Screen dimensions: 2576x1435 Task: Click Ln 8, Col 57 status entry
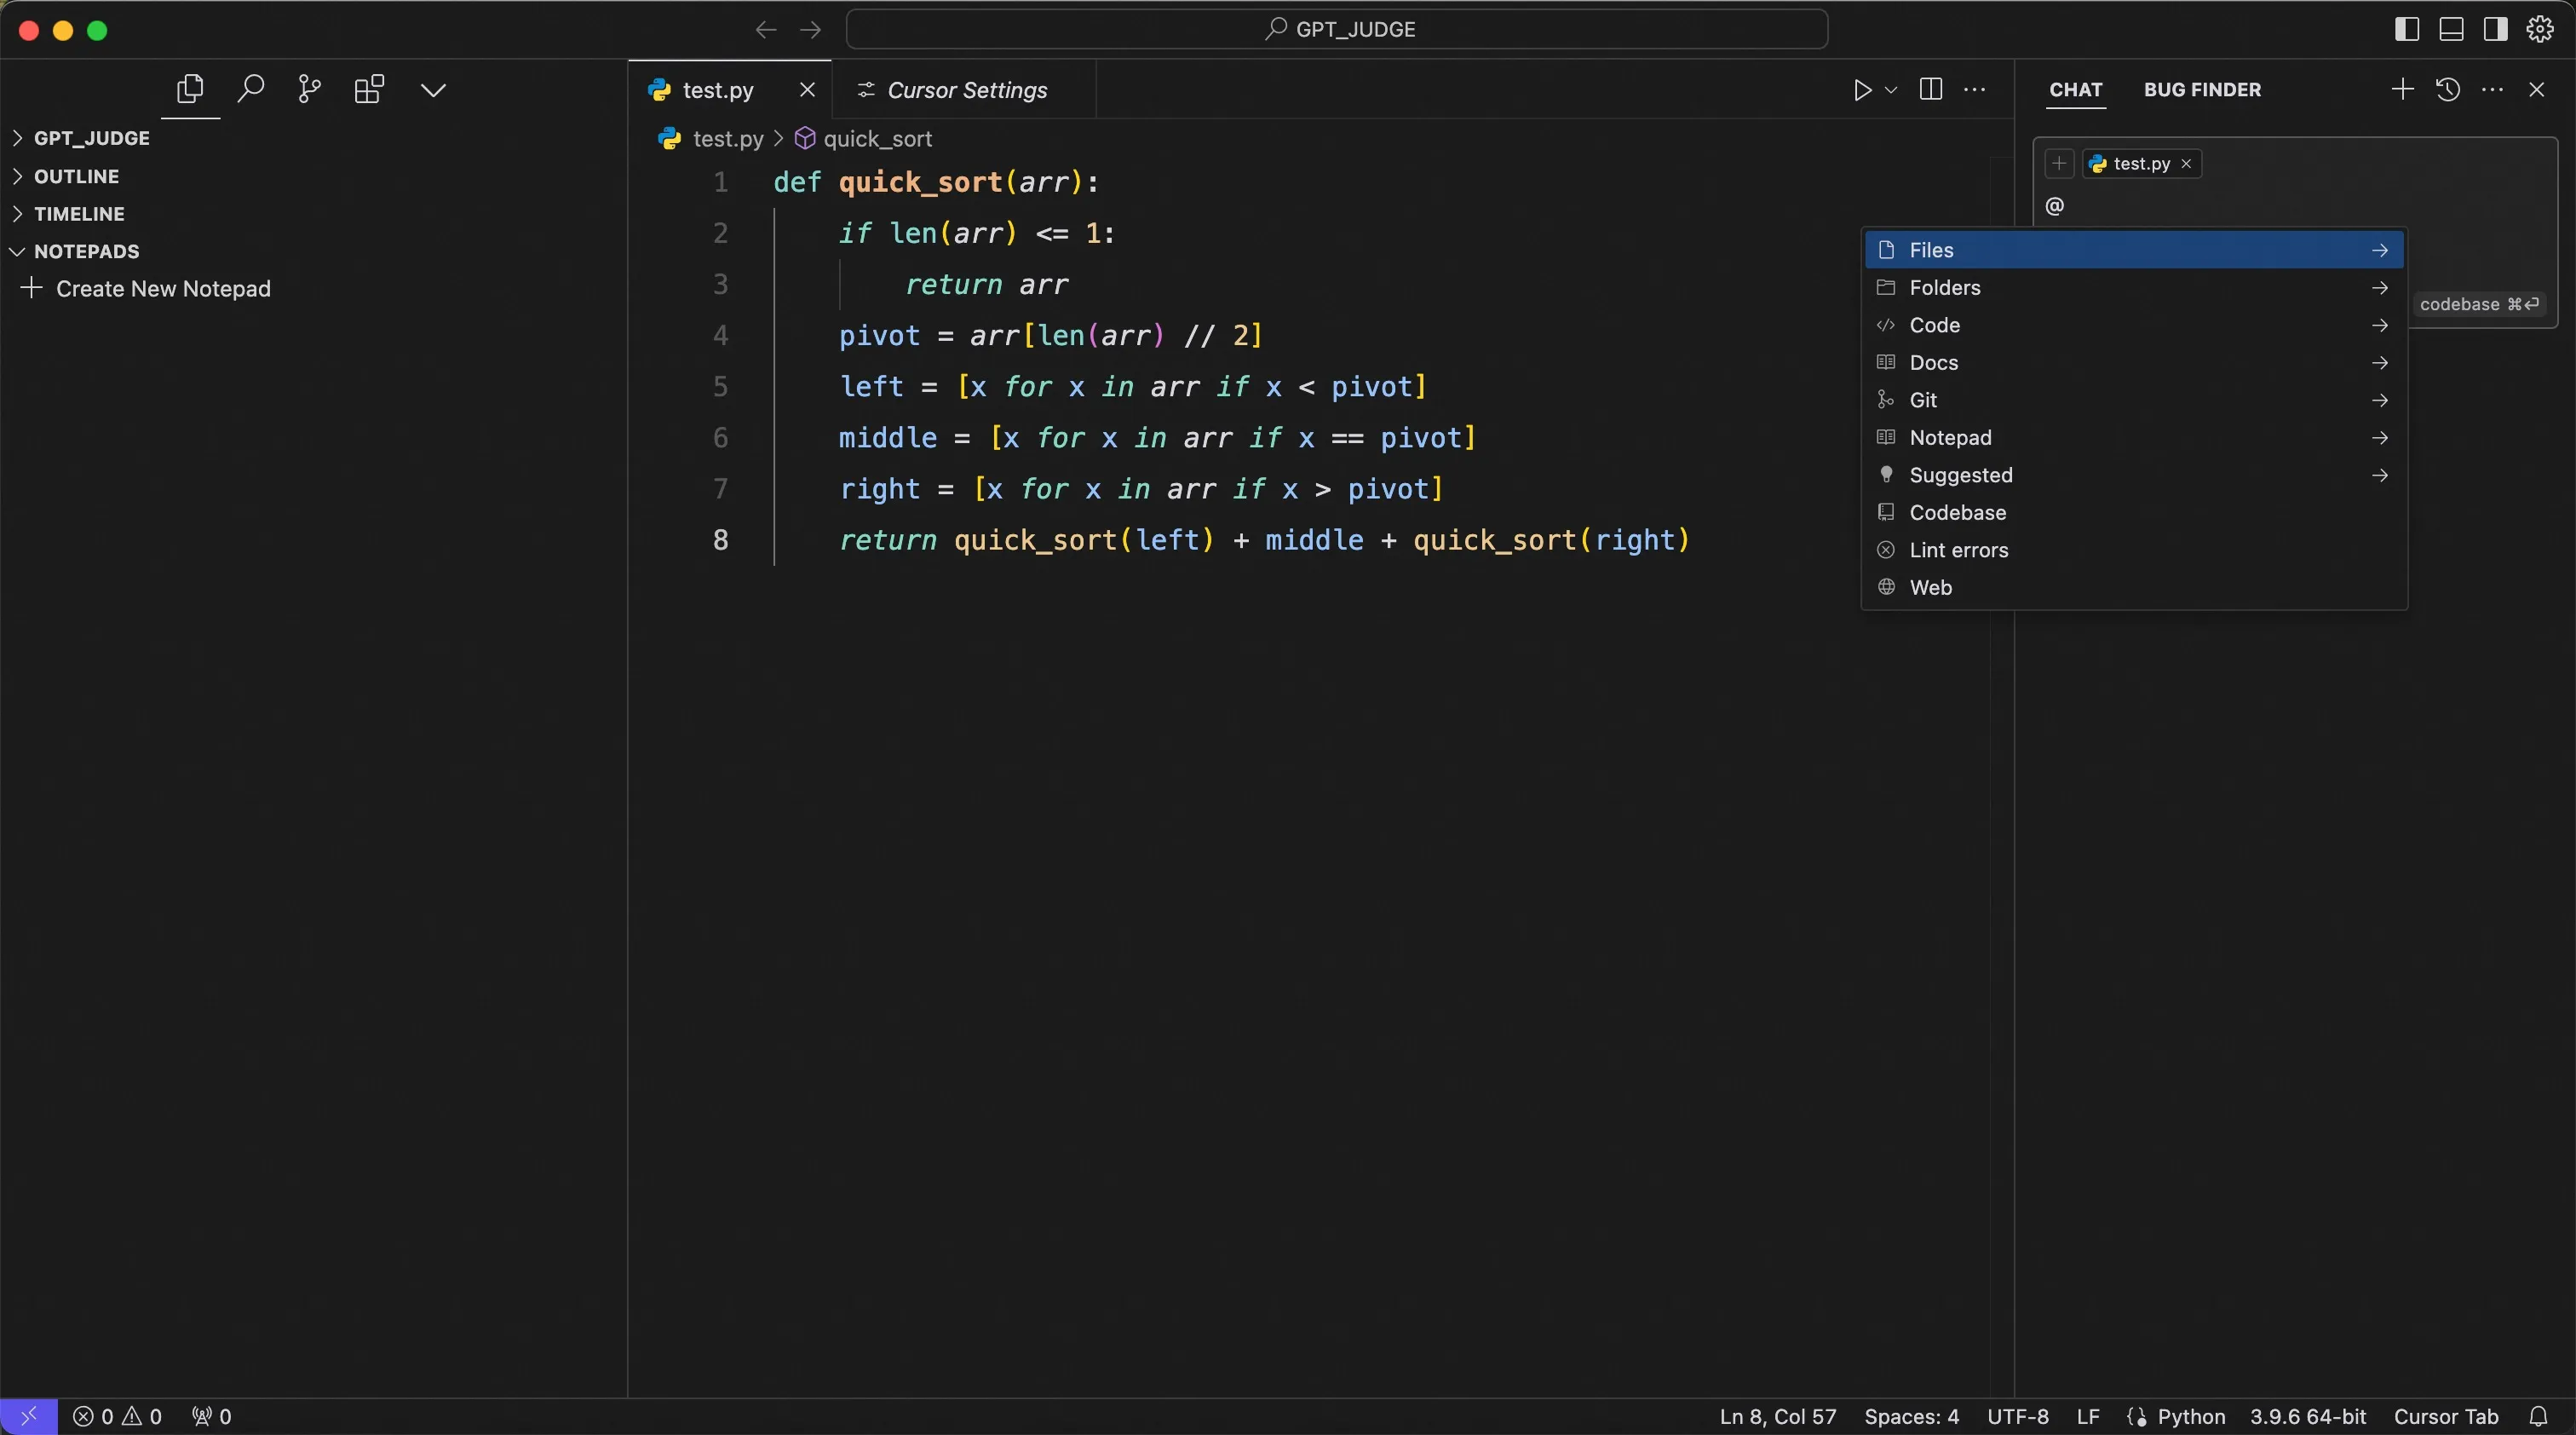pyautogui.click(x=1777, y=1416)
